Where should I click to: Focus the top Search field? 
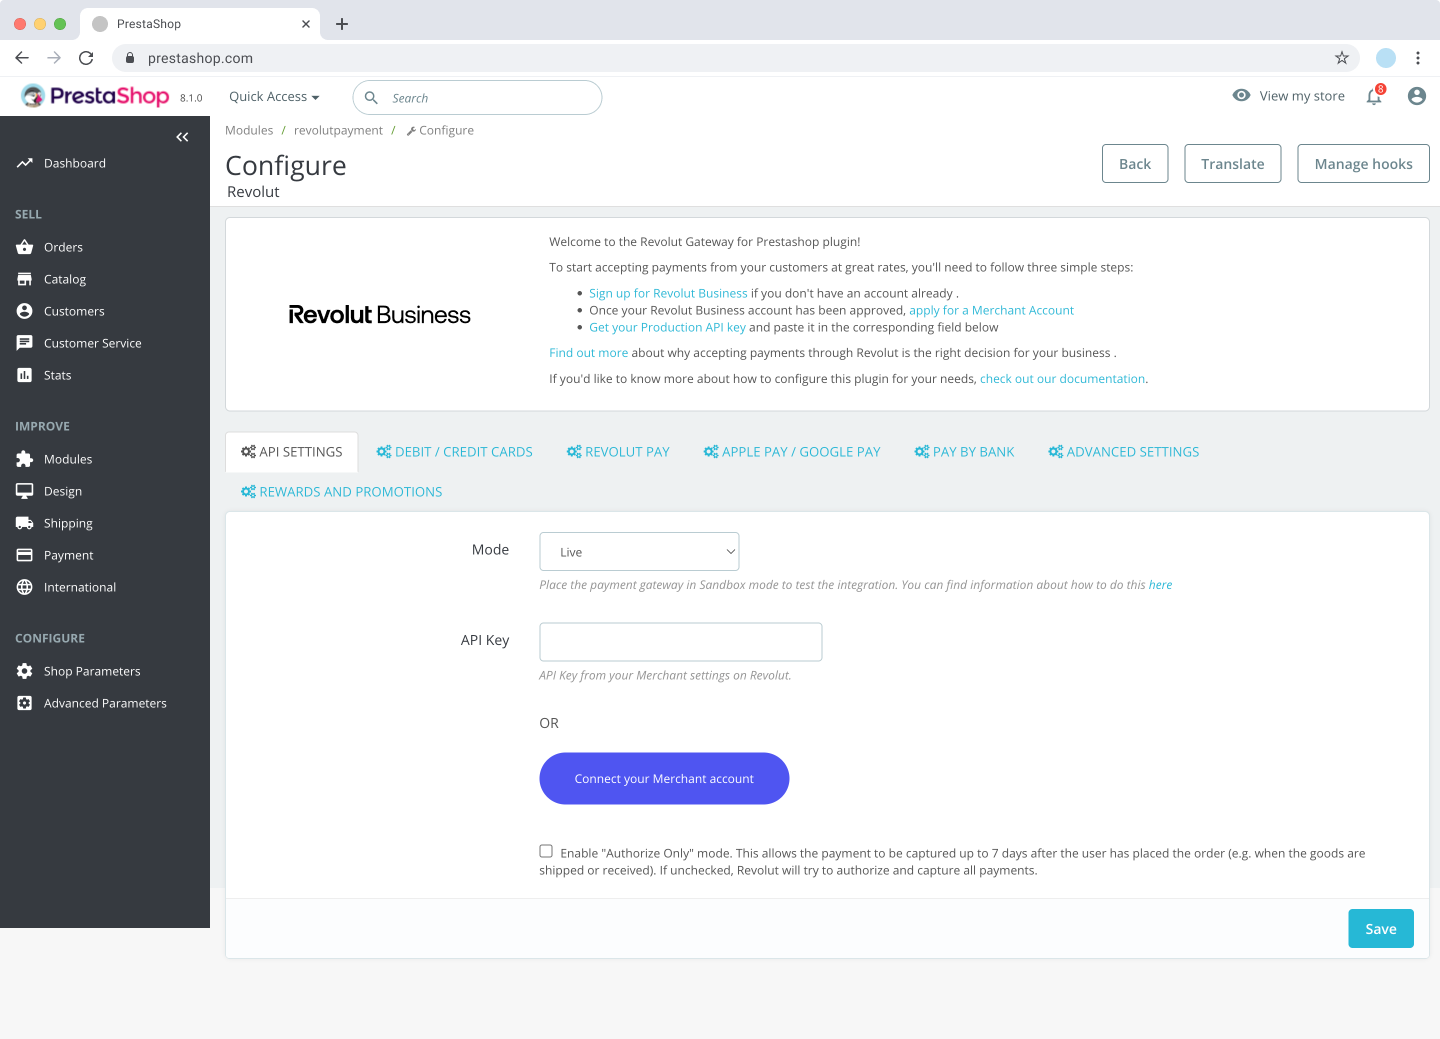pyautogui.click(x=477, y=98)
